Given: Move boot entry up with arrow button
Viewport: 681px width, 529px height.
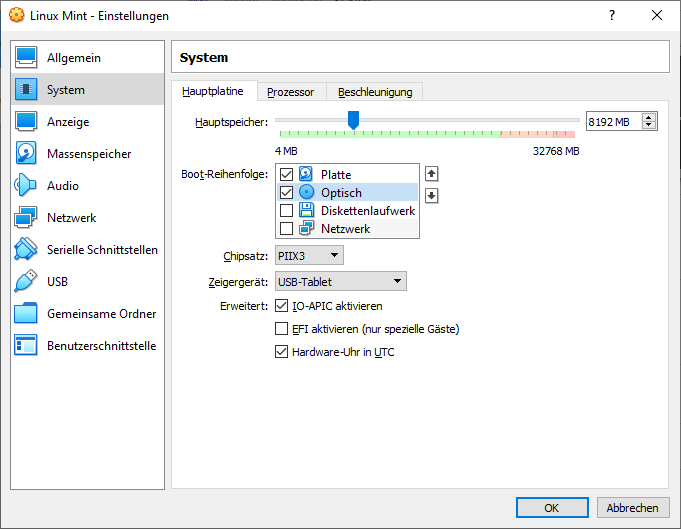Looking at the screenshot, I should click(x=431, y=174).
